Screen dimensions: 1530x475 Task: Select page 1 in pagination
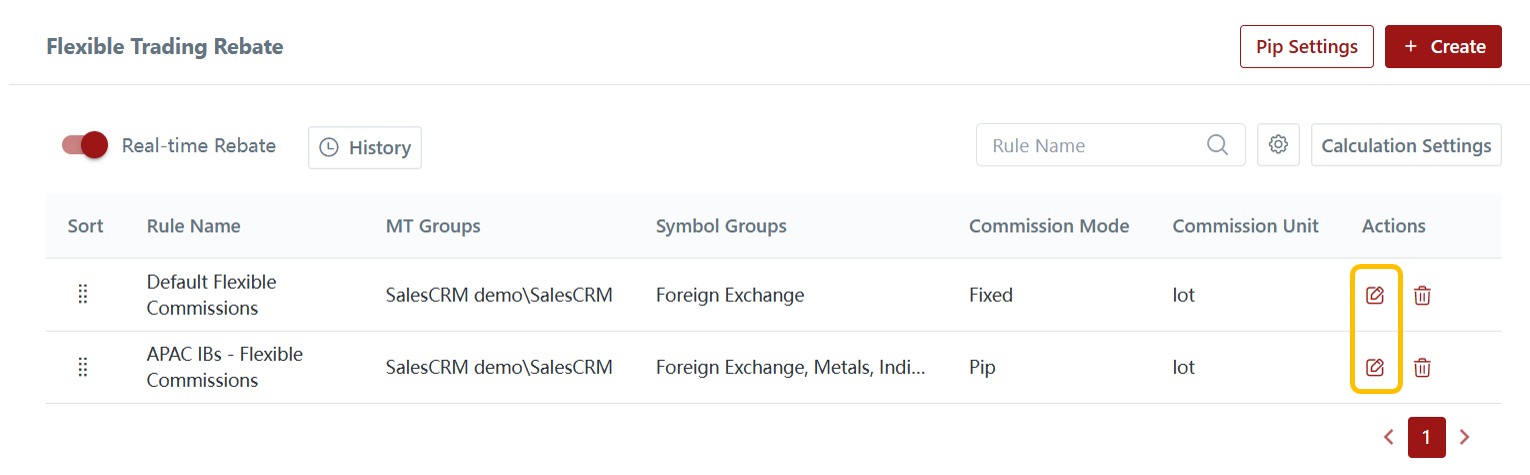click(x=1427, y=437)
